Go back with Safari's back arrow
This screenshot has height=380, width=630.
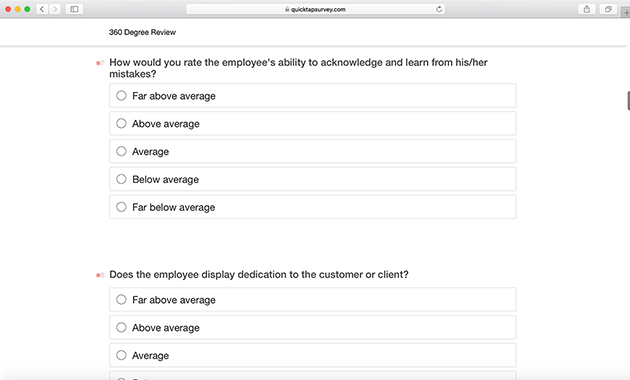(42, 9)
